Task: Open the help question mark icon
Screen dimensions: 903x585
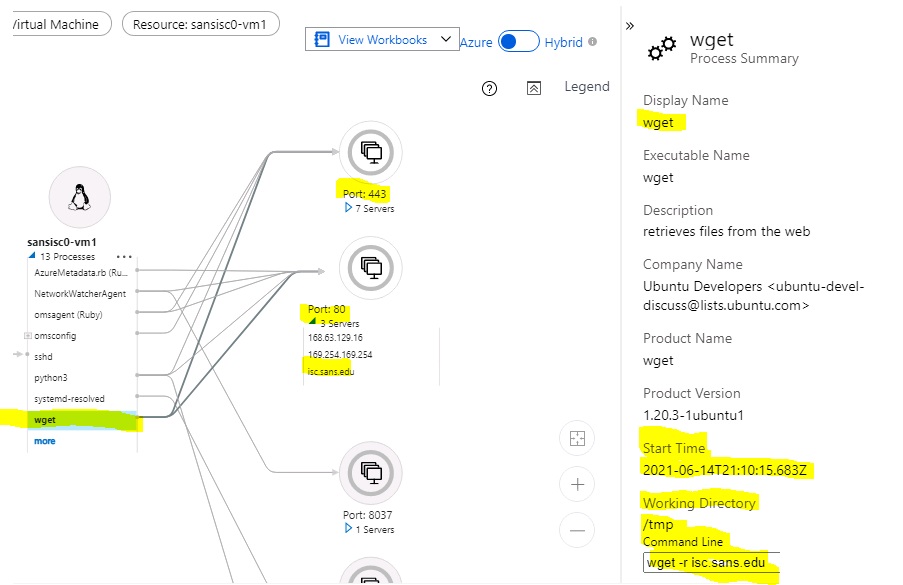Action: pyautogui.click(x=490, y=89)
